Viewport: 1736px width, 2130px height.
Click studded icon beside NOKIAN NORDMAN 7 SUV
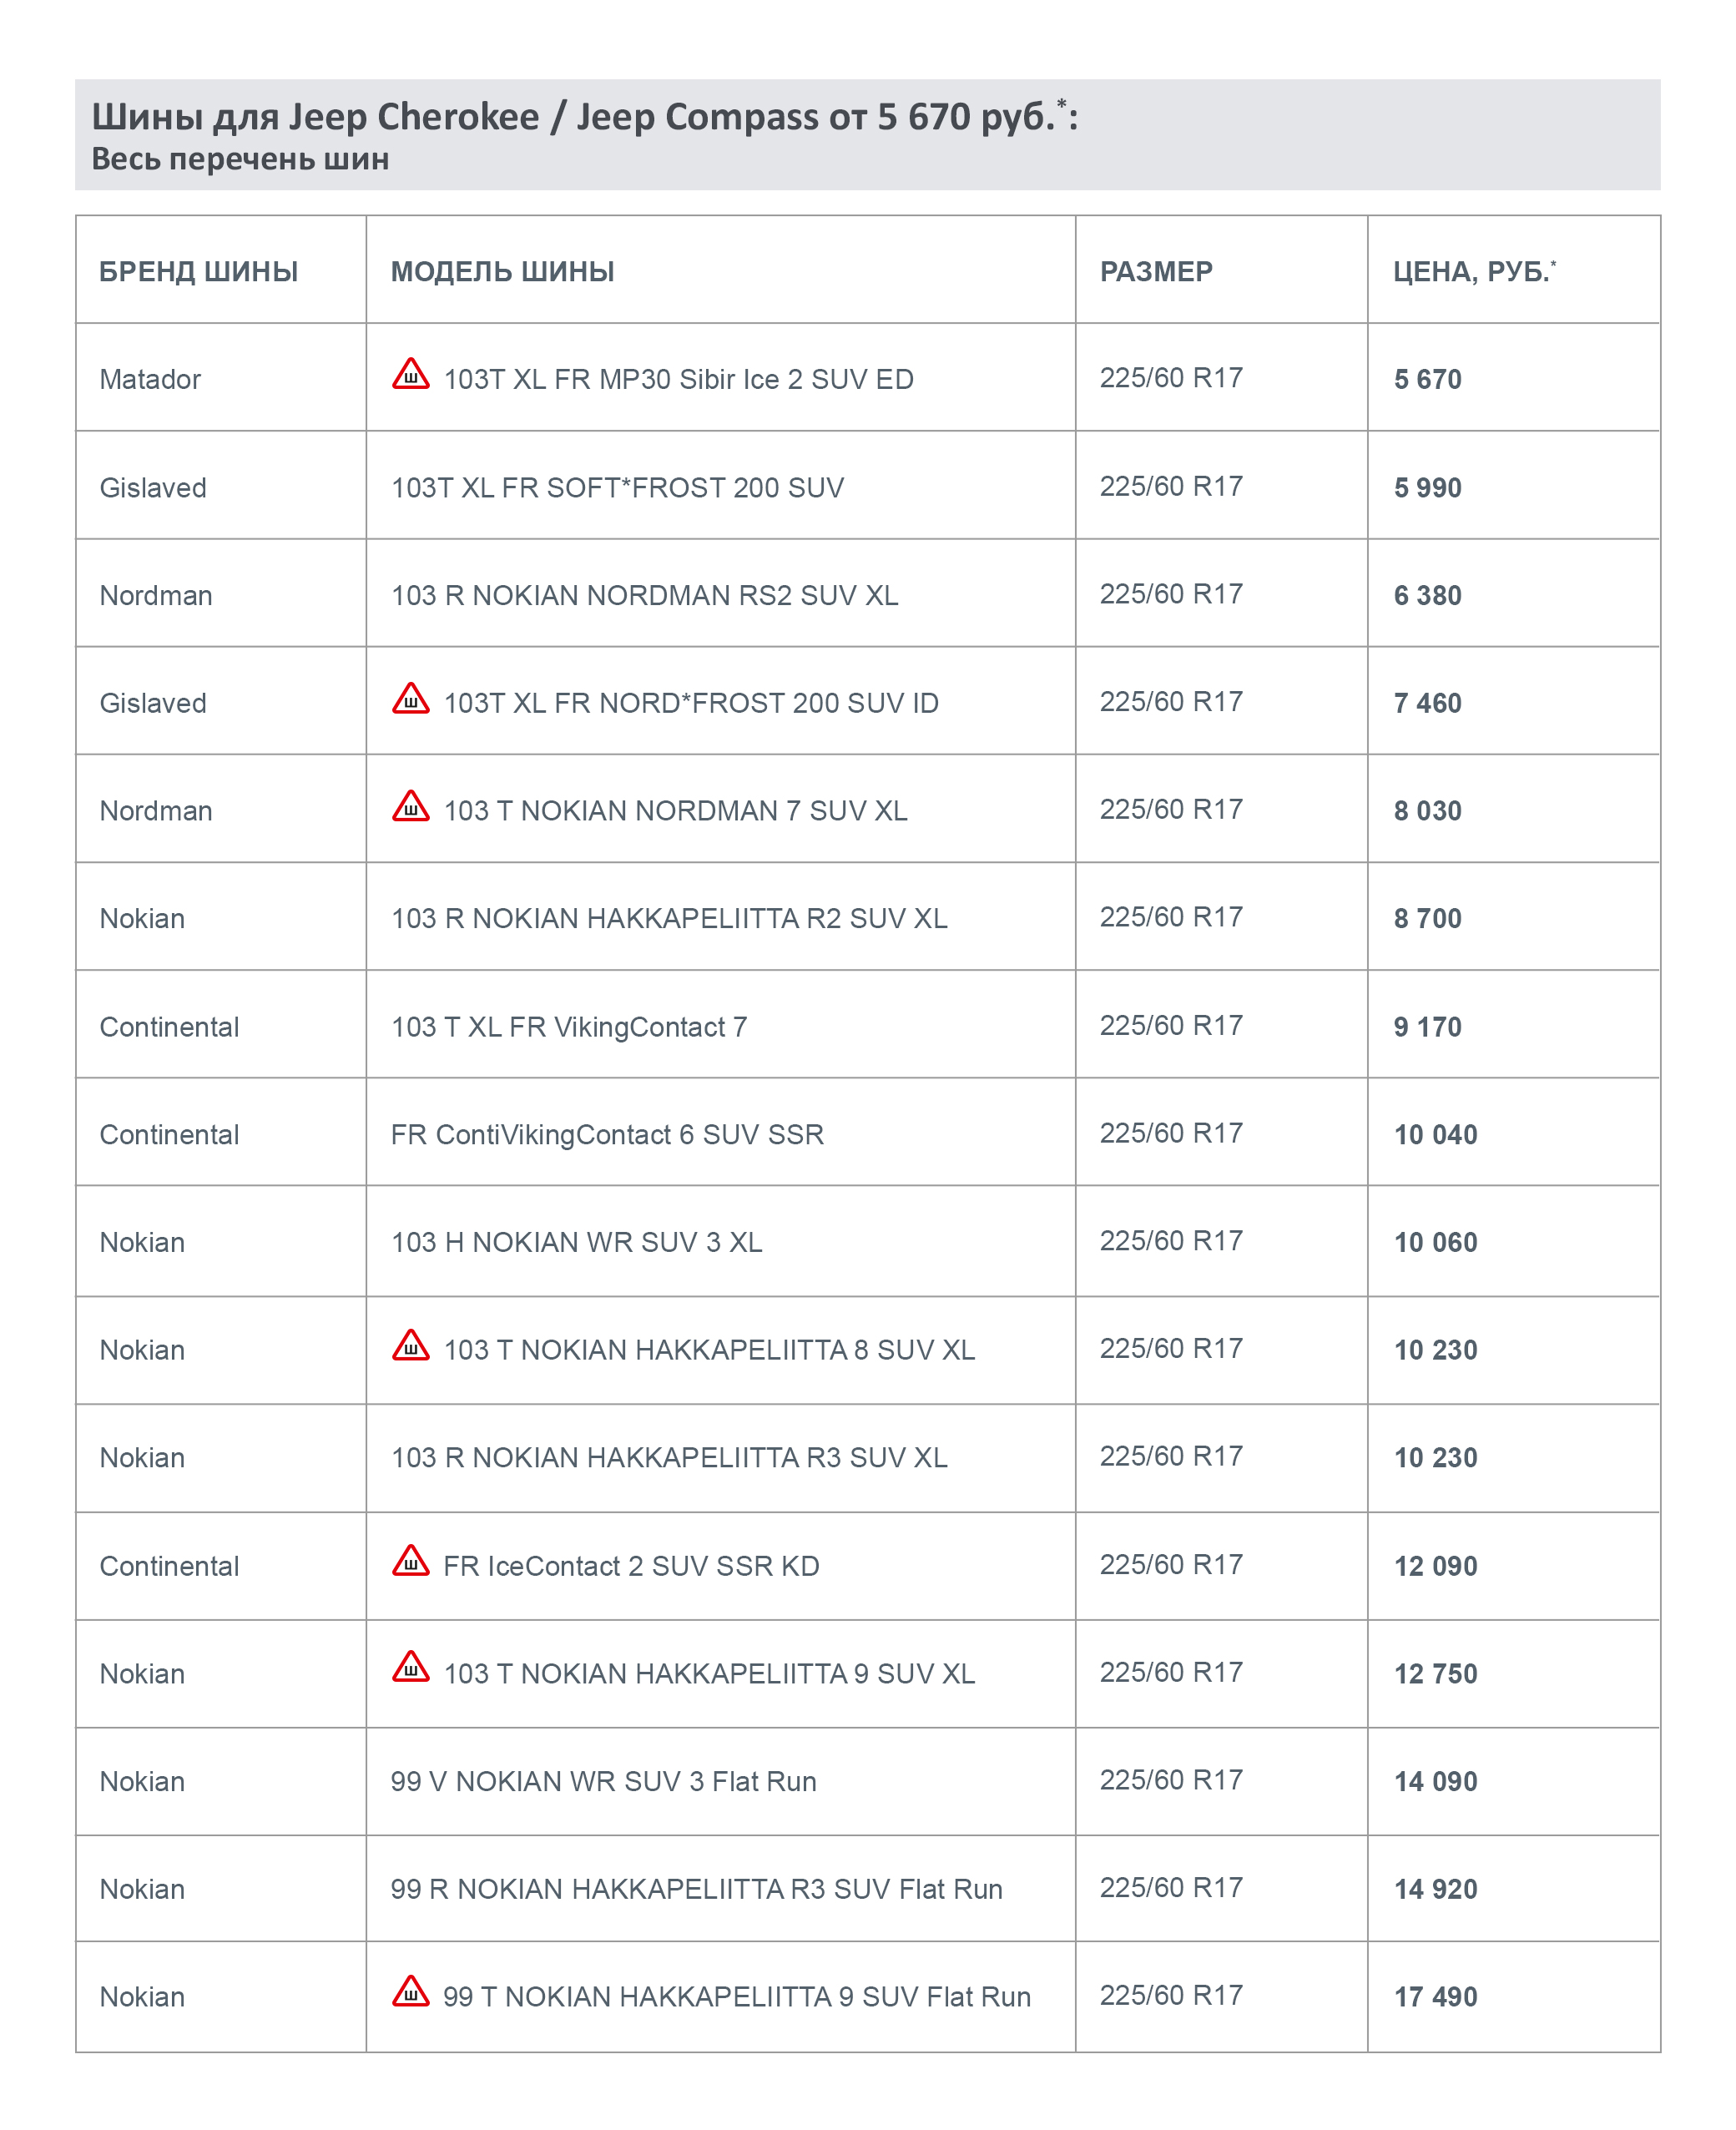[410, 807]
